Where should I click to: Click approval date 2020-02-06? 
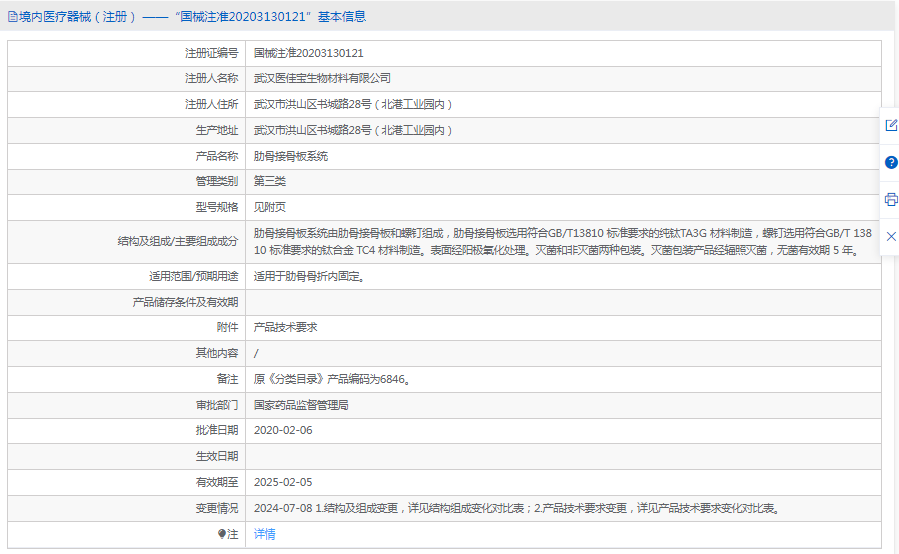pos(283,430)
